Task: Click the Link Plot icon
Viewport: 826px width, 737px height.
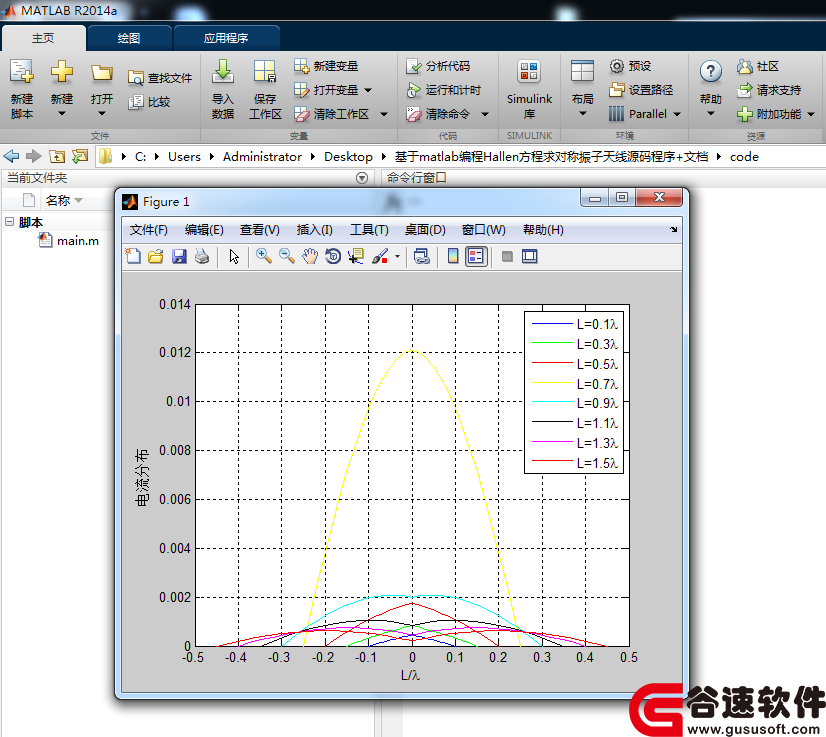Action: coord(421,257)
